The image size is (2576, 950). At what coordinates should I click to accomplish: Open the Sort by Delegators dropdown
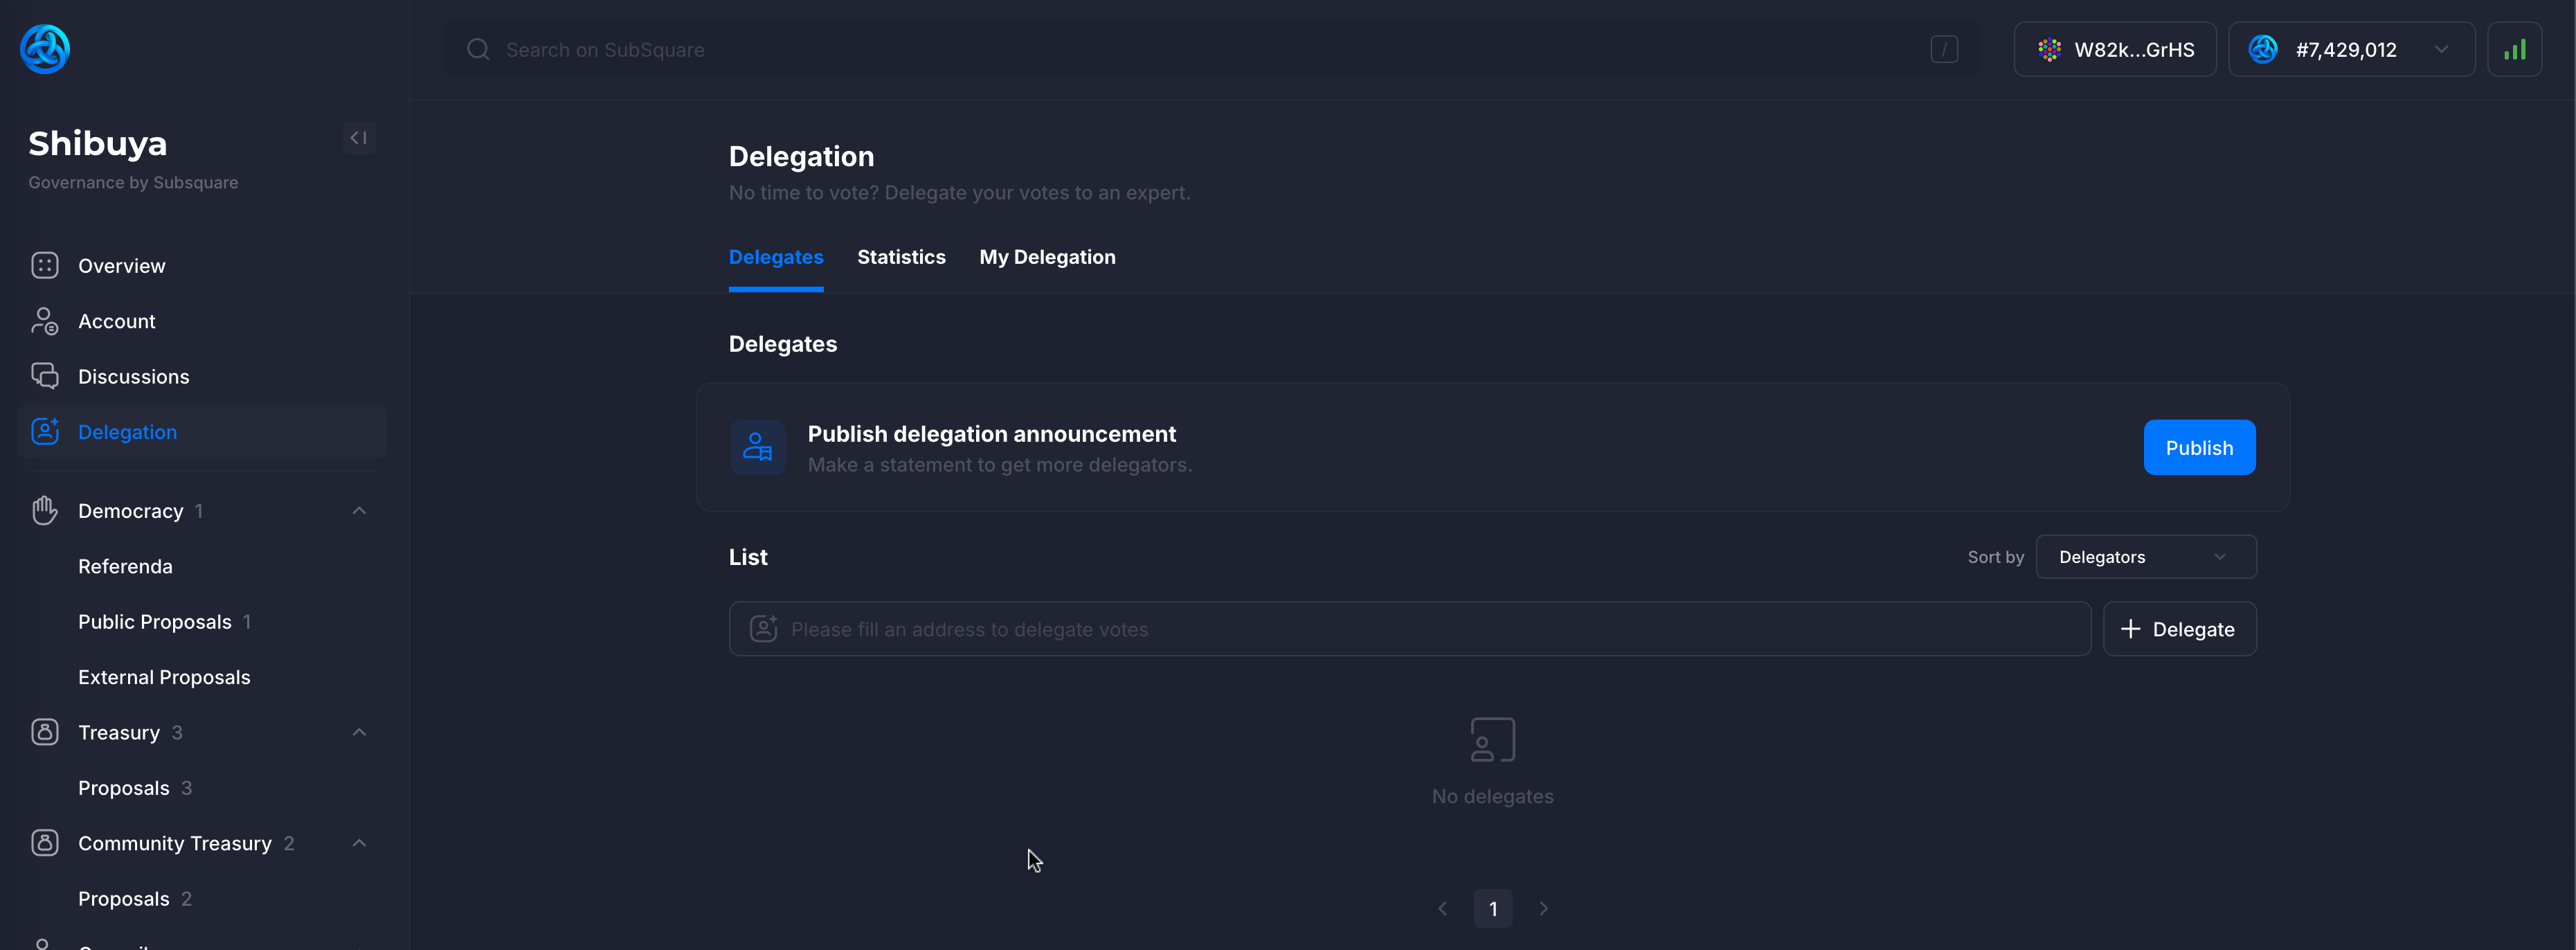click(2145, 557)
